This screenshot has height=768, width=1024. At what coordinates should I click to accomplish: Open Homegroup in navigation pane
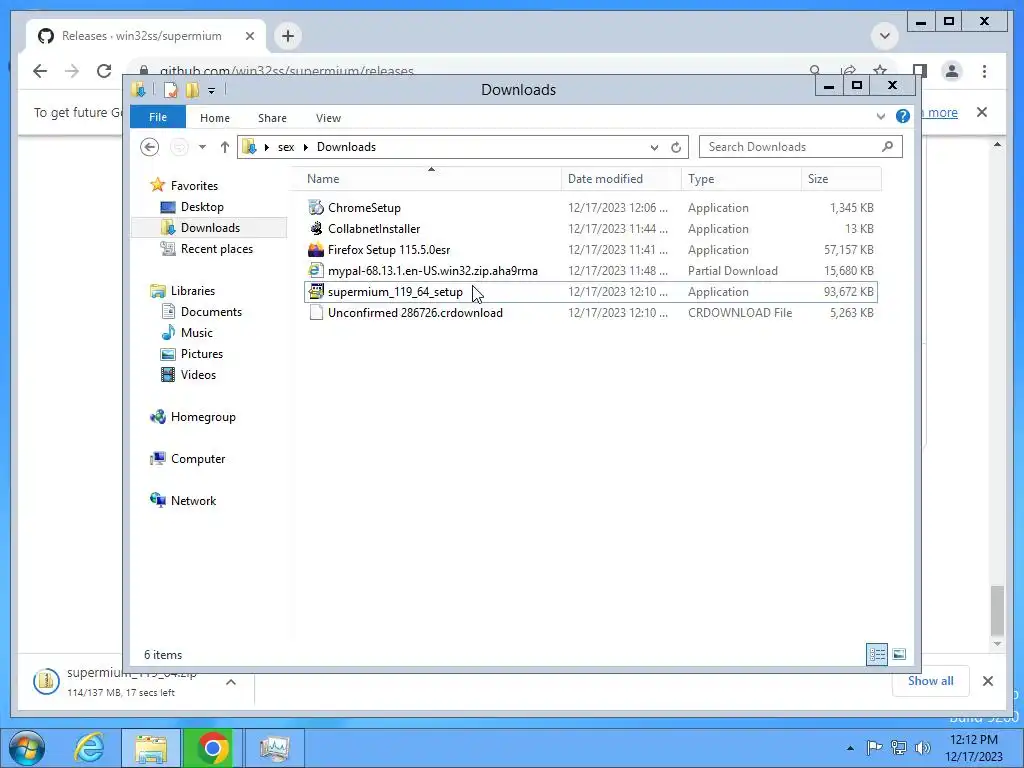pyautogui.click(x=202, y=417)
